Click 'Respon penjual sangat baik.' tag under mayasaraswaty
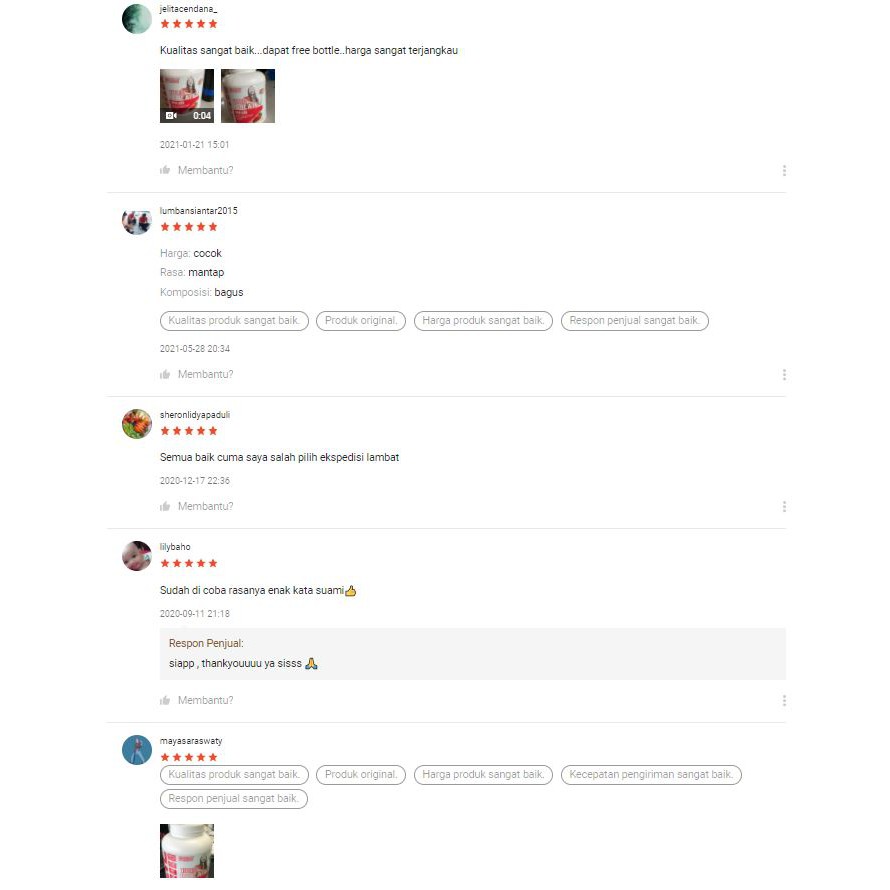The width and height of the screenshot is (890, 890). pyautogui.click(x=234, y=799)
